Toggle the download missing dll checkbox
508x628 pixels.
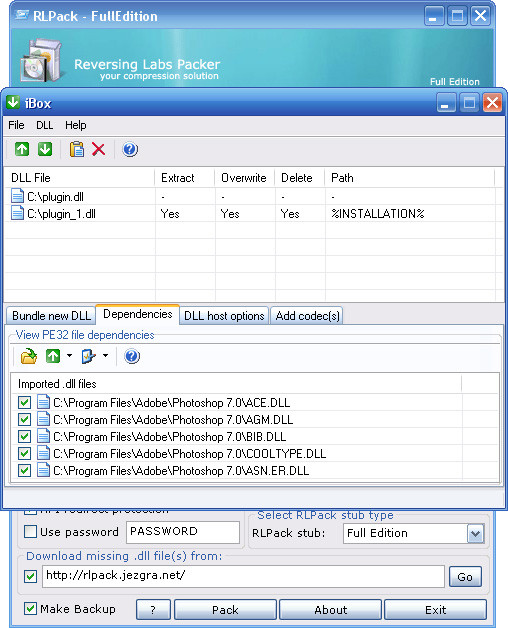point(30,576)
